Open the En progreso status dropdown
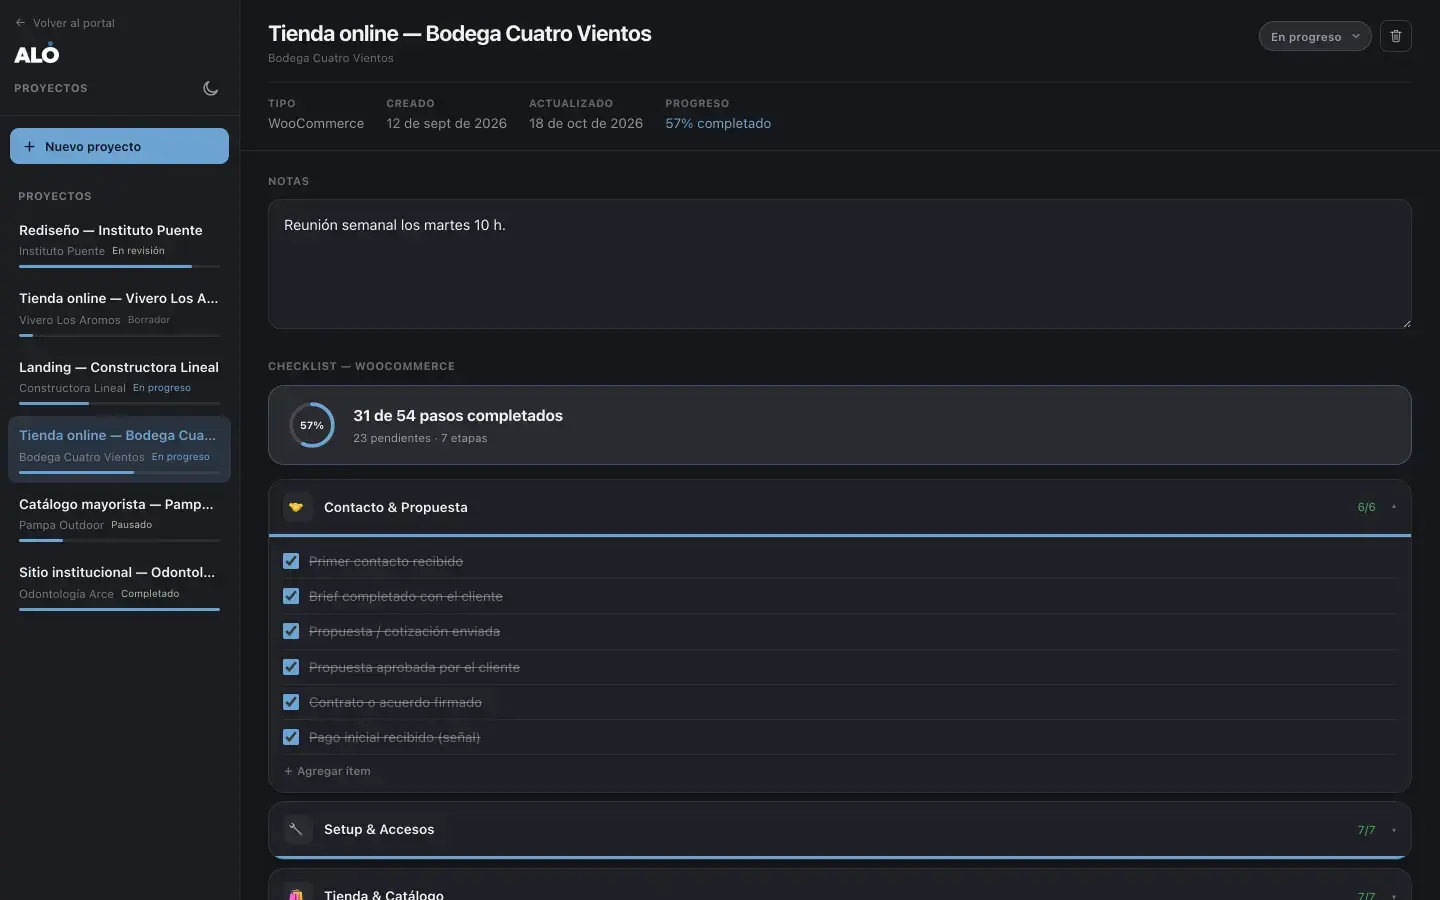Image resolution: width=1440 pixels, height=900 pixels. point(1315,36)
